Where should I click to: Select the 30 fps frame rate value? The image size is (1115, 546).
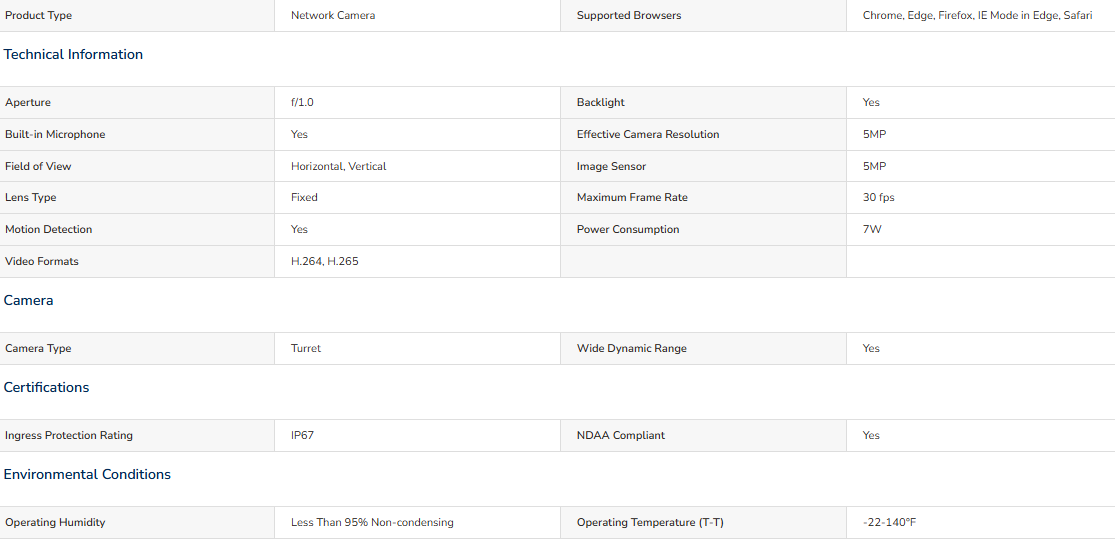pos(878,198)
